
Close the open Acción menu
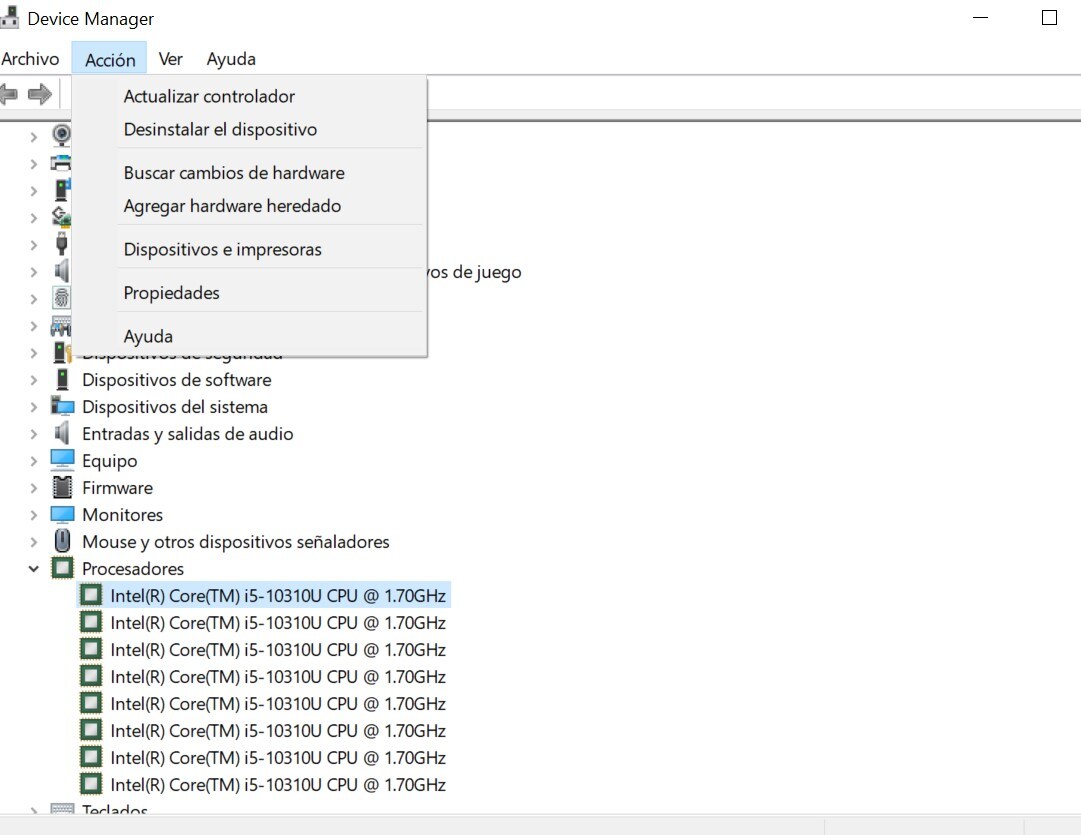(x=110, y=59)
